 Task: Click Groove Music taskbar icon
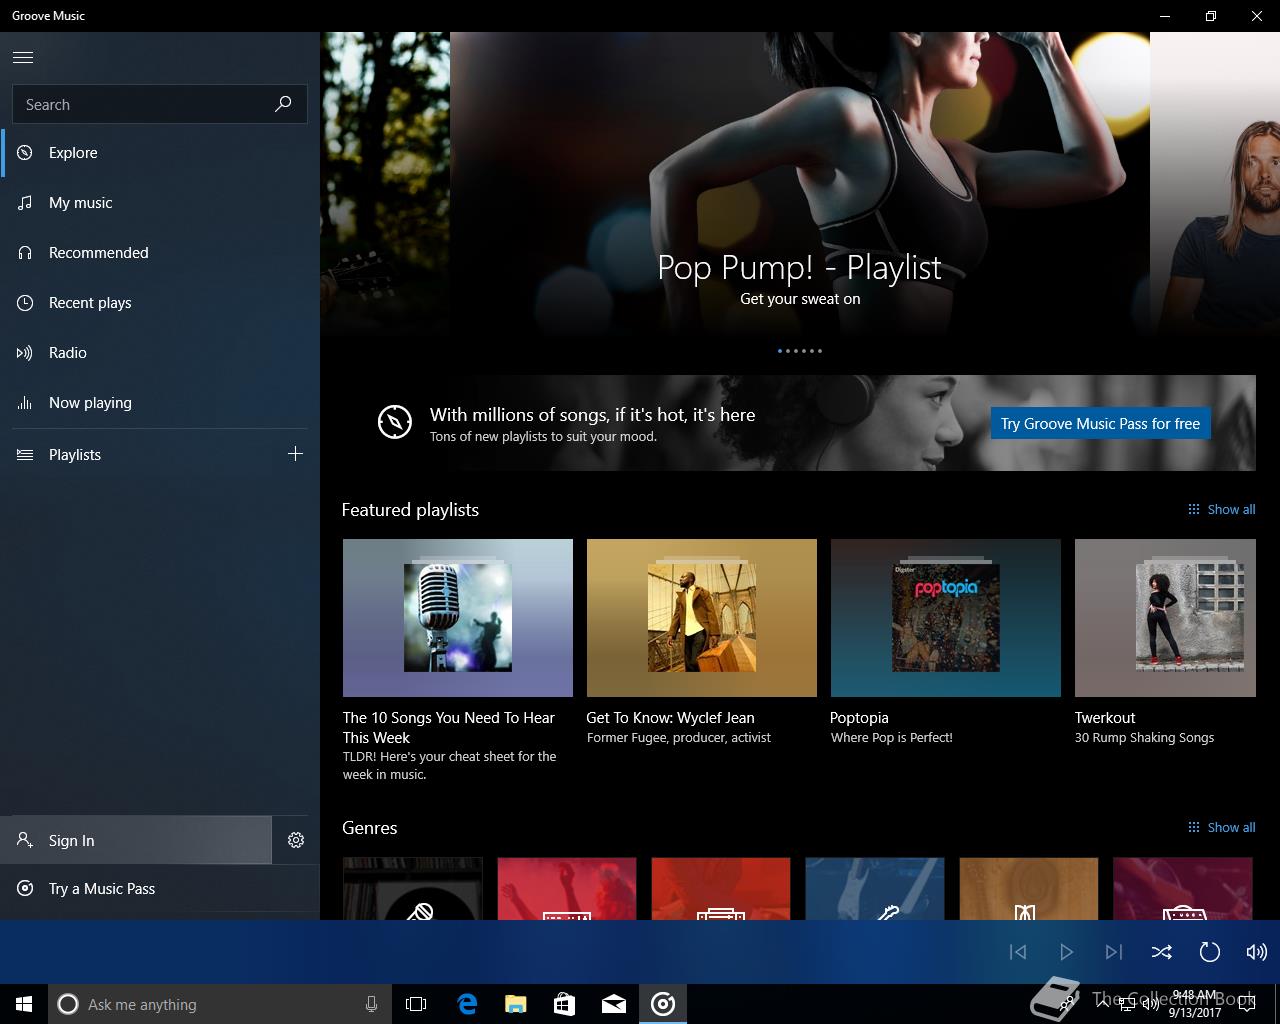point(663,1004)
